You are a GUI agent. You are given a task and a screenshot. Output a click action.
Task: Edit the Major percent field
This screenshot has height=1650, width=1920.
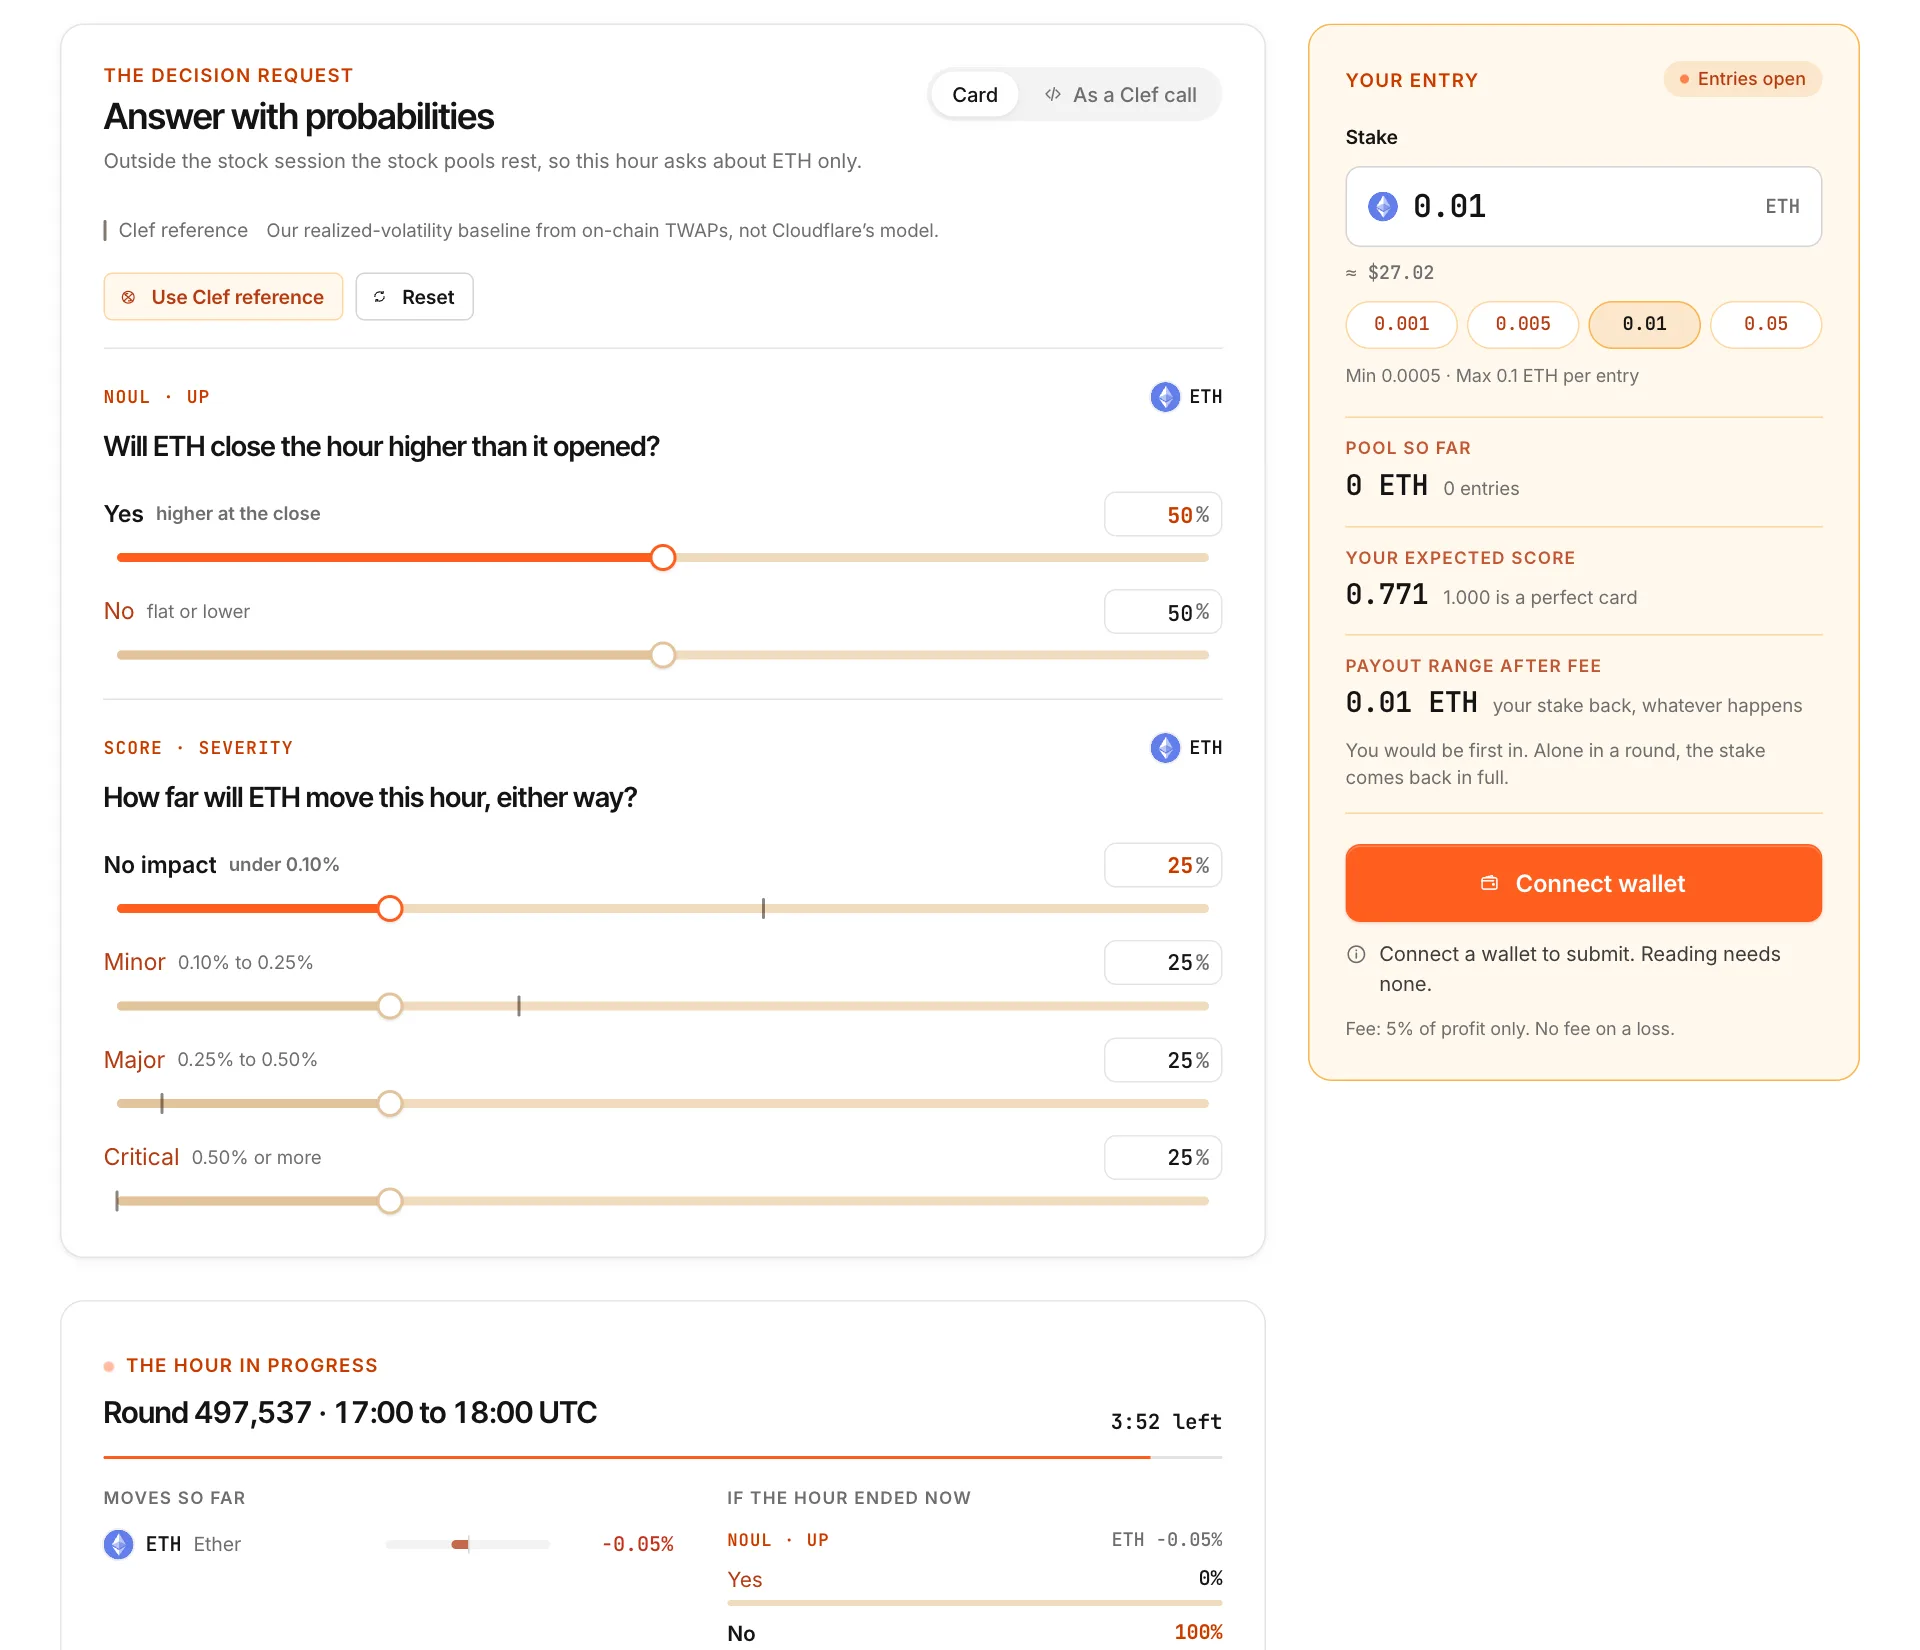[1162, 1060]
